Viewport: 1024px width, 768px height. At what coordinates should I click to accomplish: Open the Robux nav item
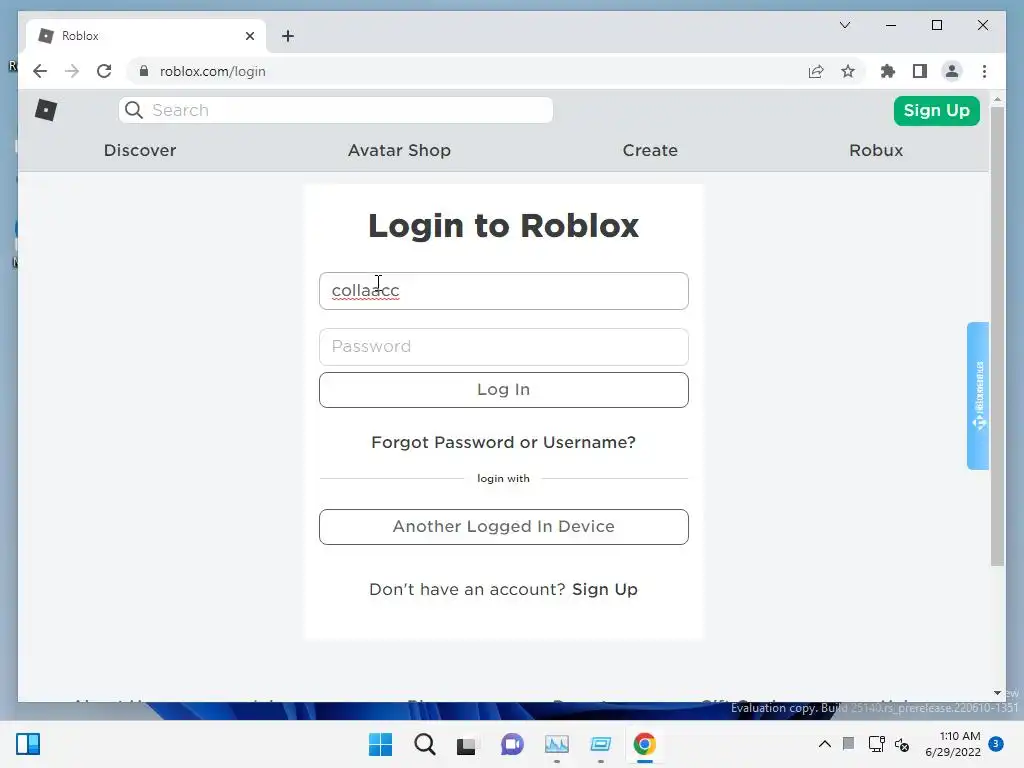876,150
